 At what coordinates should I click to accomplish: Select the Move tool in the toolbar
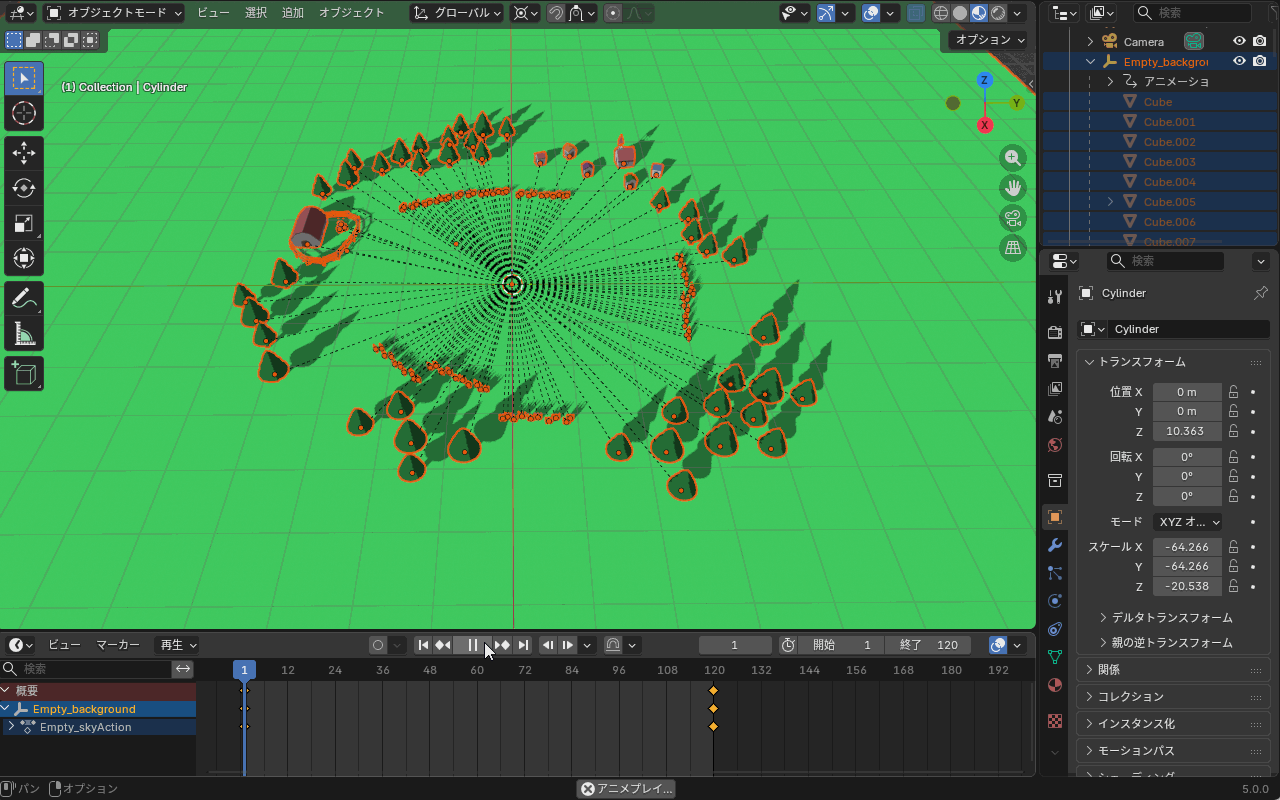click(x=24, y=153)
